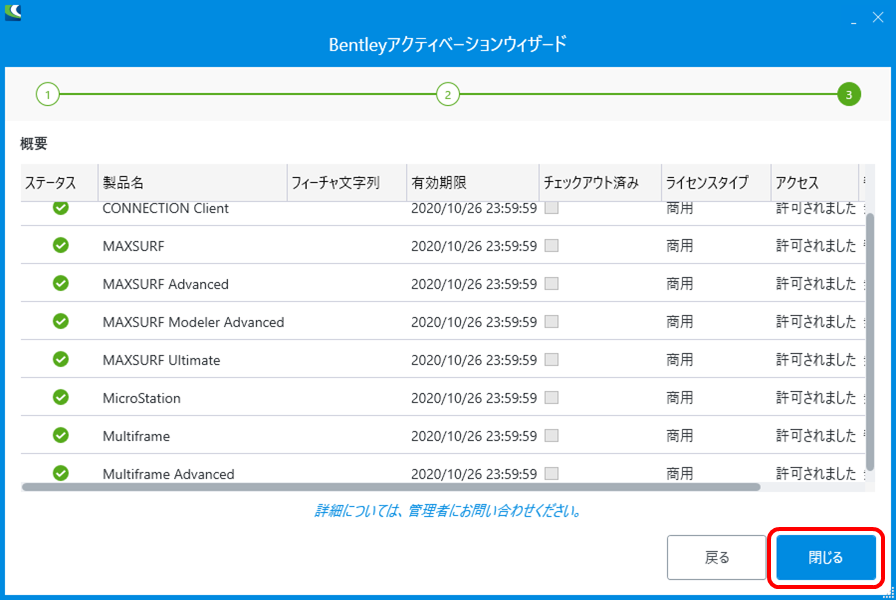
Task: Select the MicroStation product name
Action: click(x=142, y=398)
